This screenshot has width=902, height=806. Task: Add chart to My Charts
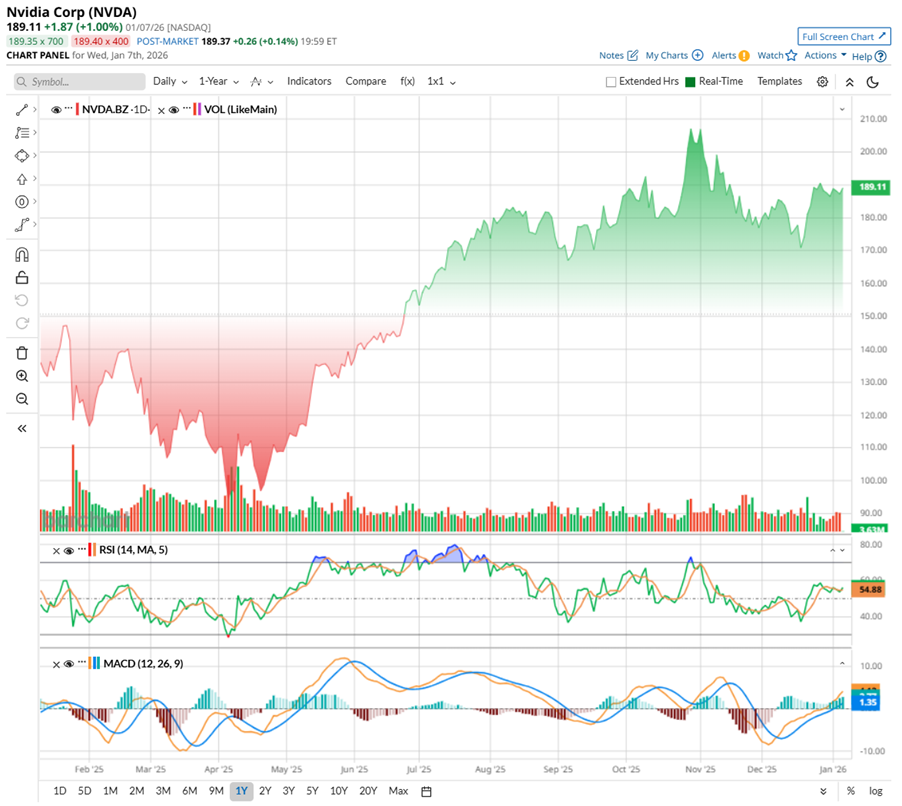tap(674, 55)
